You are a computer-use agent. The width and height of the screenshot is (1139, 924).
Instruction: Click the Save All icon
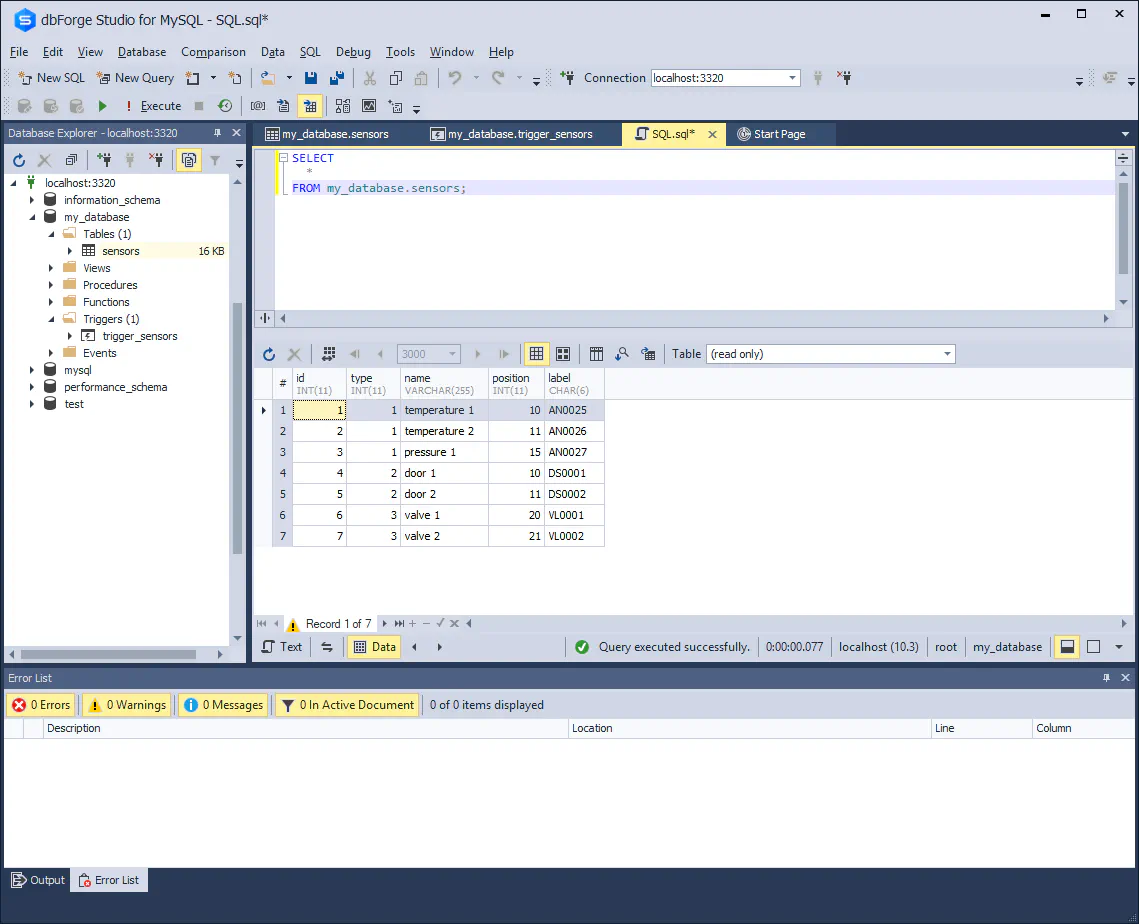click(337, 78)
